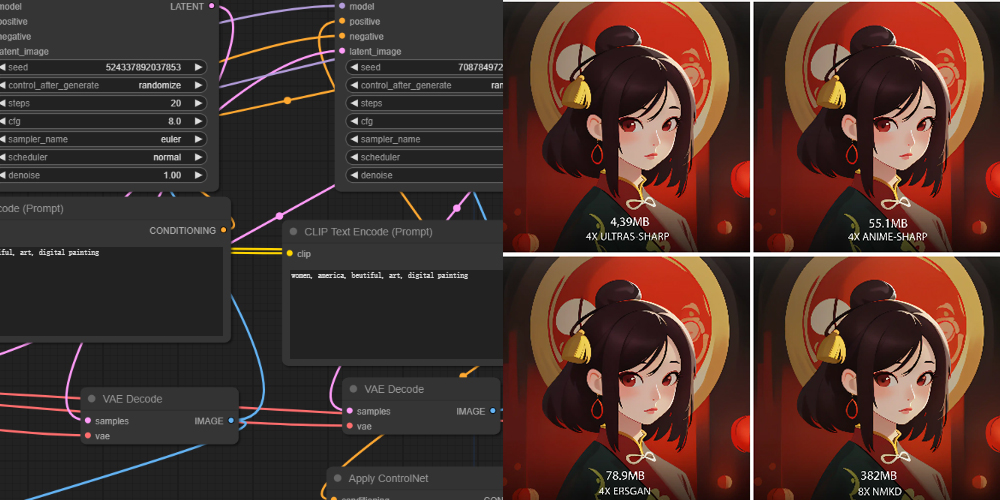Increase denoise 1.00 with right arrow
The height and width of the screenshot is (500, 1000).
(x=198, y=175)
